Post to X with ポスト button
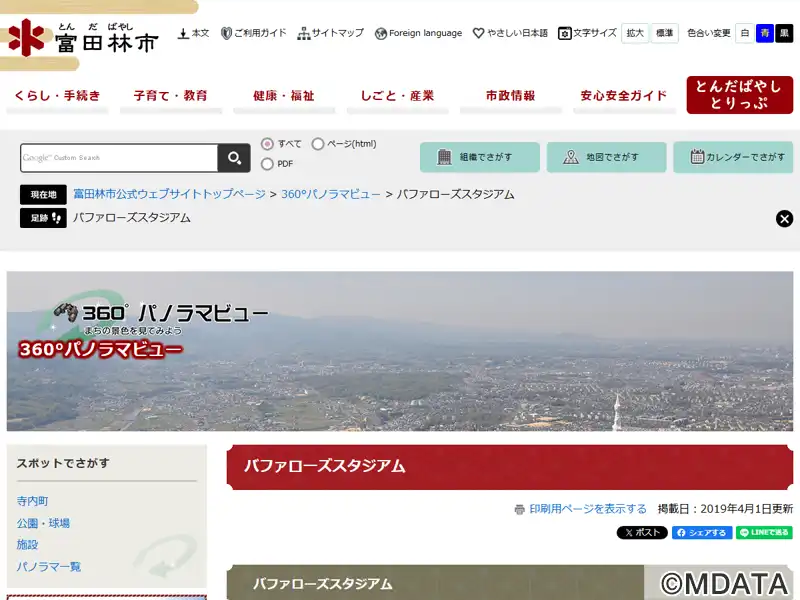The height and width of the screenshot is (600, 800). click(642, 533)
